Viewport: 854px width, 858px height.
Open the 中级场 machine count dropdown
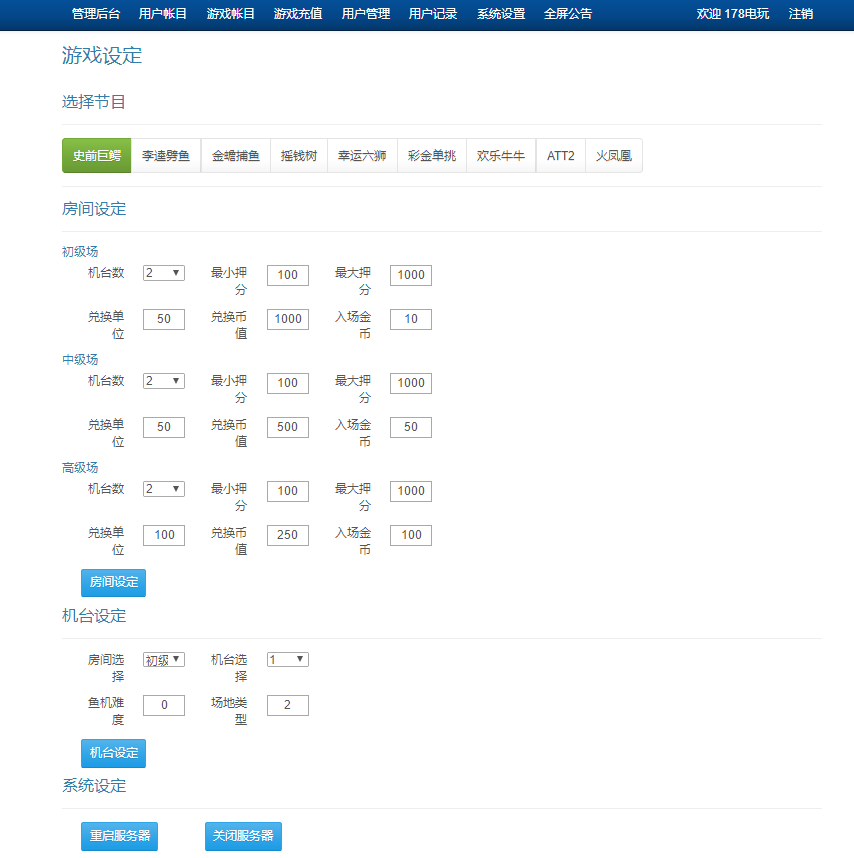(163, 382)
